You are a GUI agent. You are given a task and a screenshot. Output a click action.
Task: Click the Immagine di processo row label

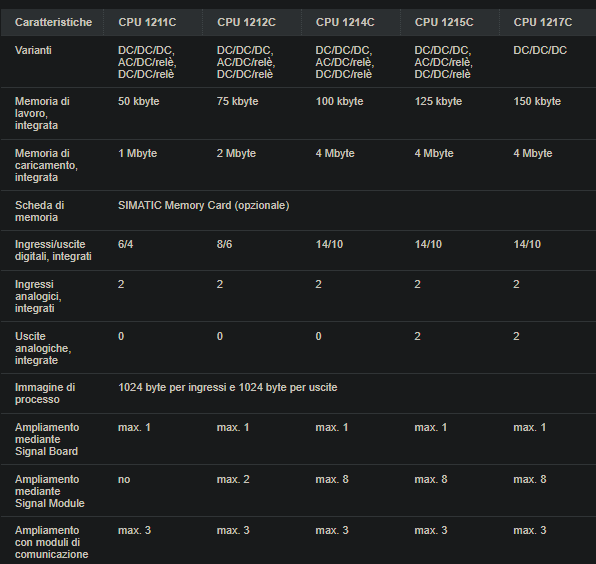tap(45, 393)
